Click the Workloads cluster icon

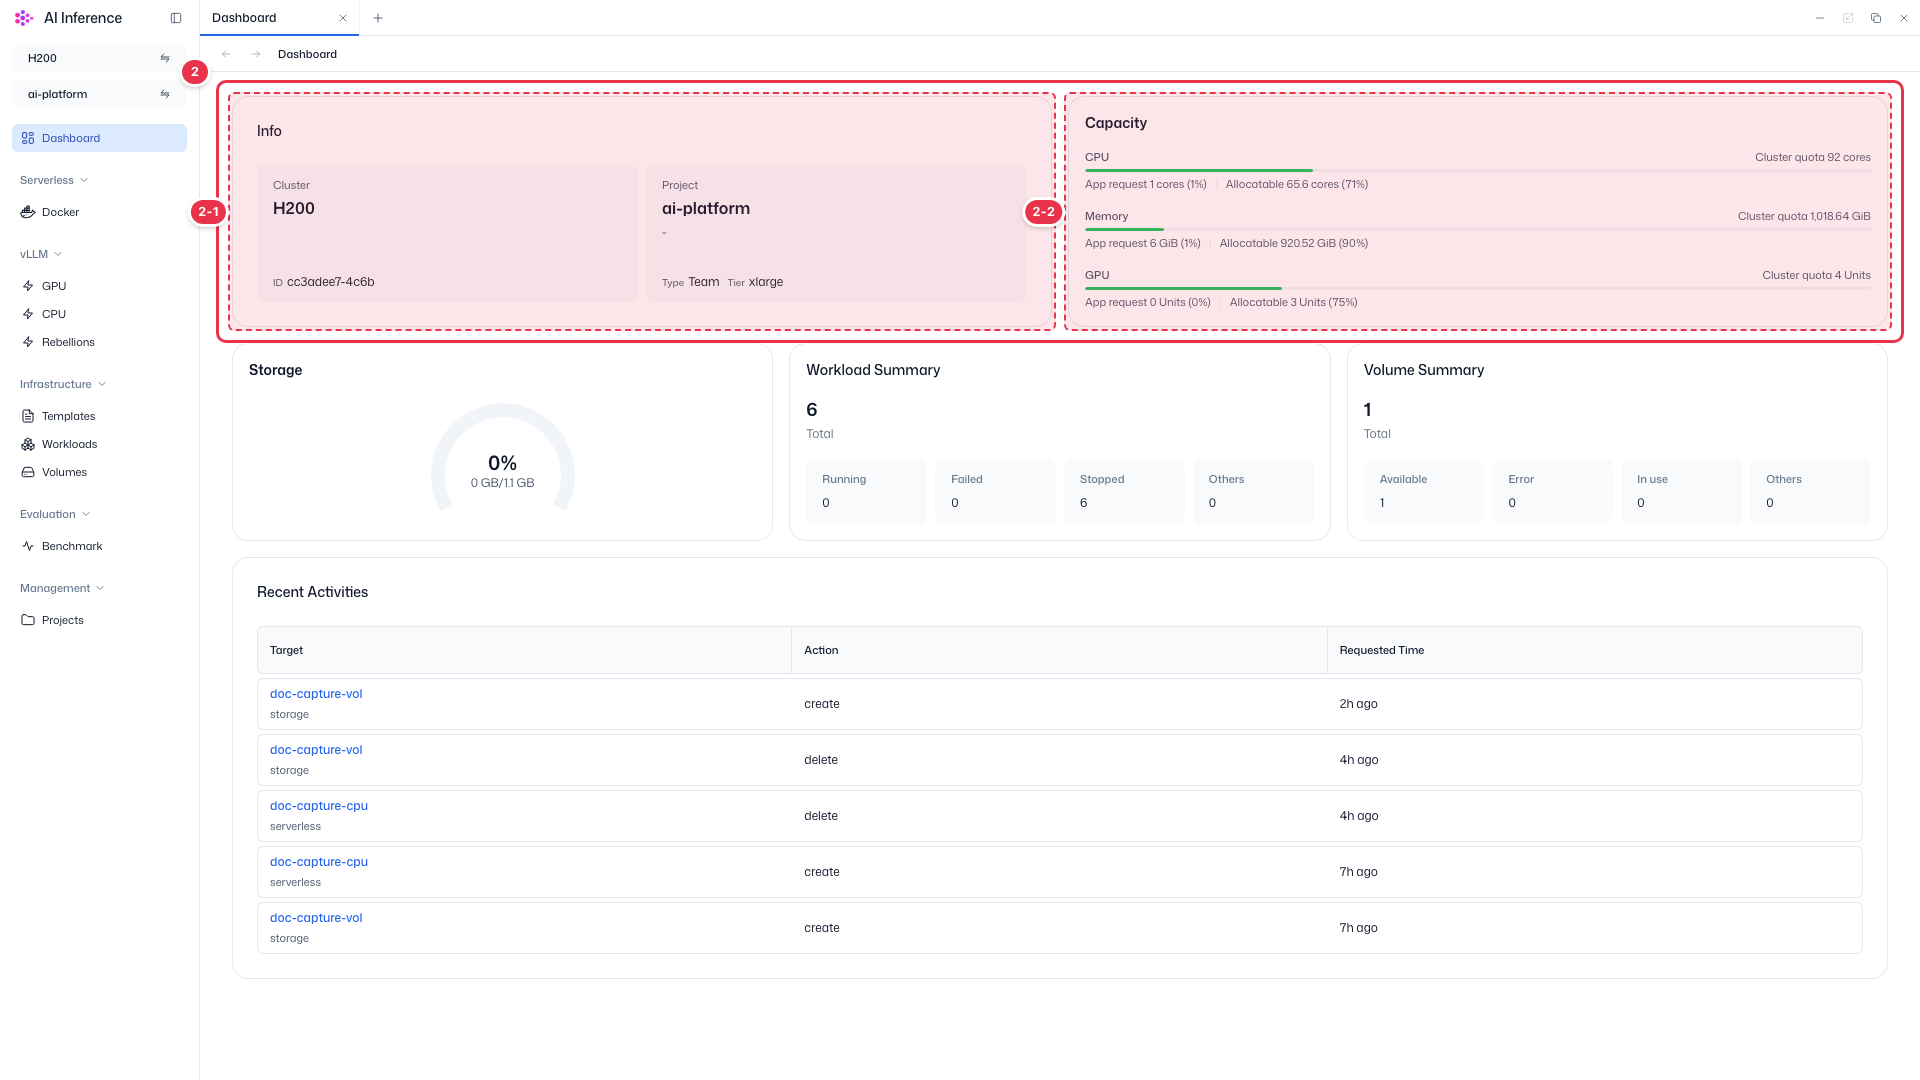point(28,444)
